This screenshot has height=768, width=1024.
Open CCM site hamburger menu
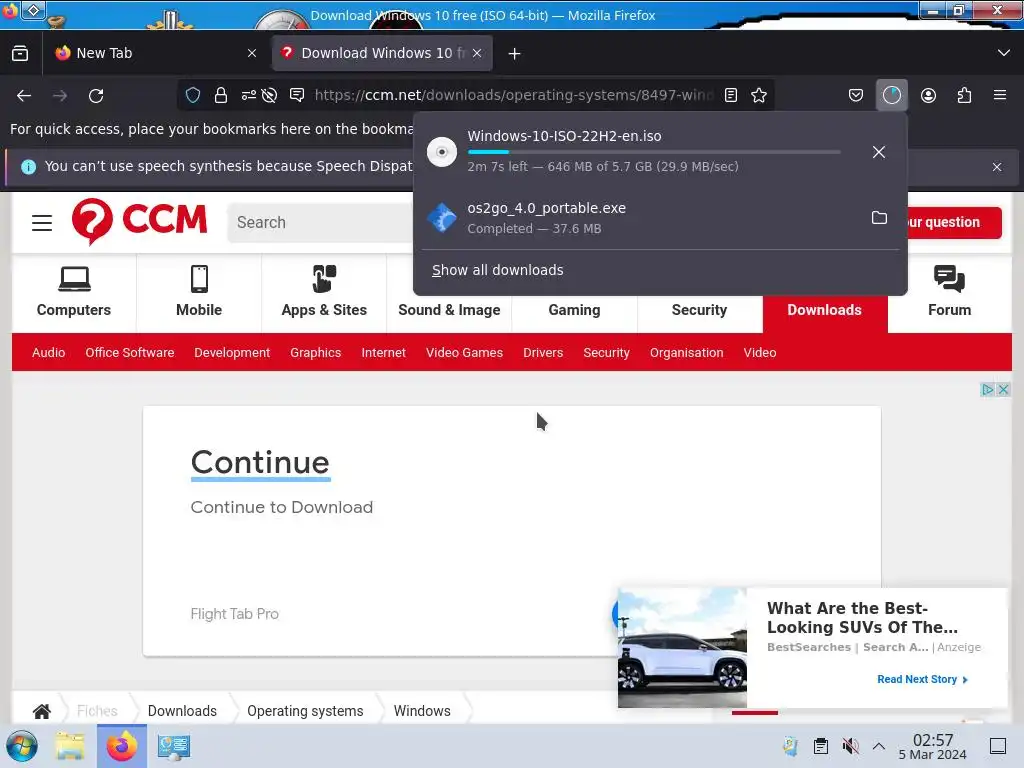(x=42, y=223)
